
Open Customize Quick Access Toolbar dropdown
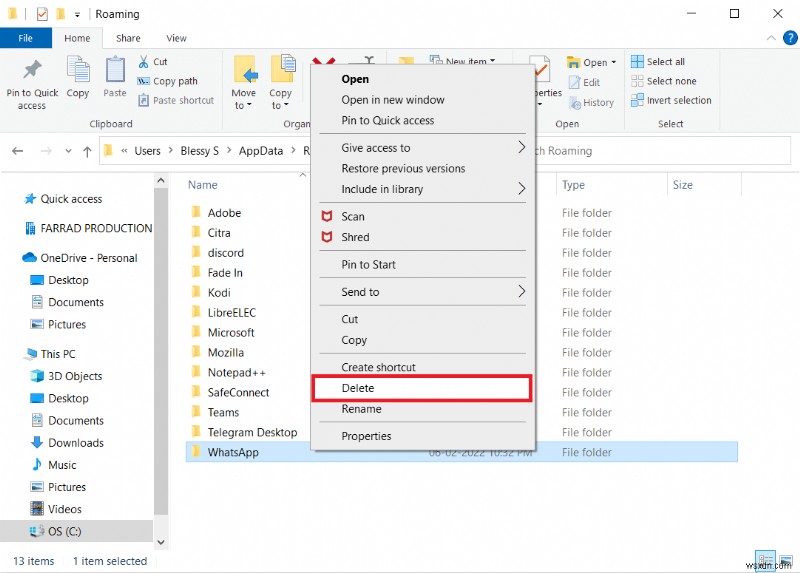[x=77, y=14]
